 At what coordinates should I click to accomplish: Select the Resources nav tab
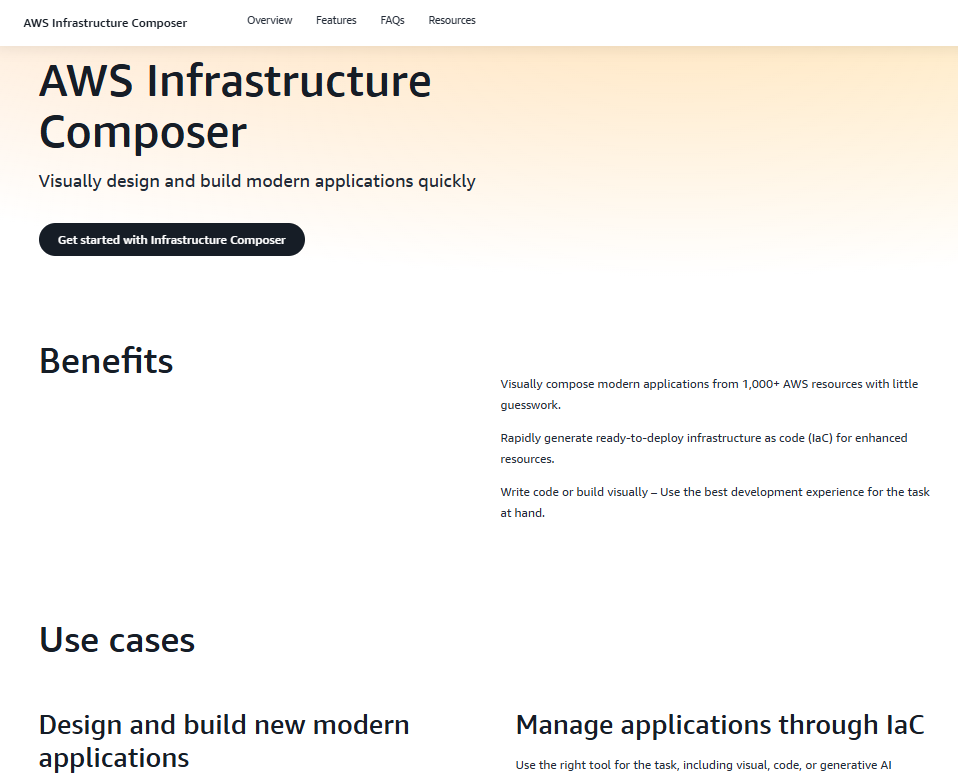pyautogui.click(x=452, y=20)
